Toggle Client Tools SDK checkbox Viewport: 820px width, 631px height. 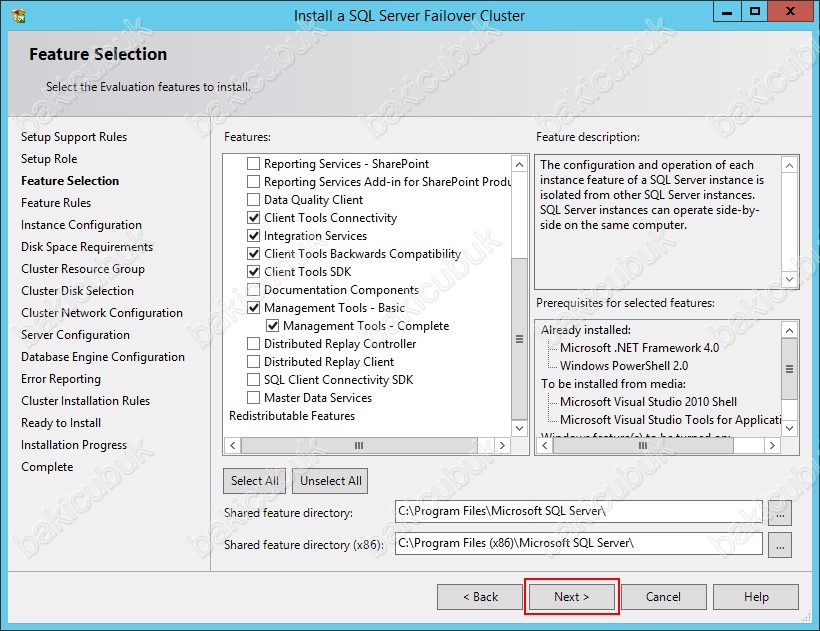click(253, 272)
